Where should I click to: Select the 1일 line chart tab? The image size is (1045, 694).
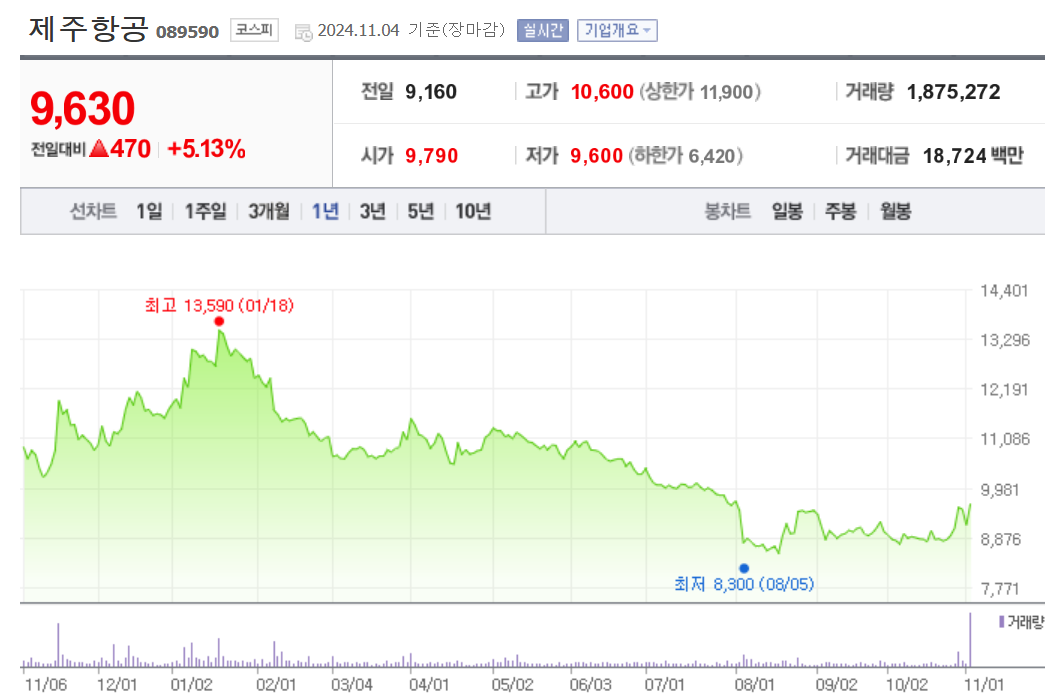(x=149, y=211)
